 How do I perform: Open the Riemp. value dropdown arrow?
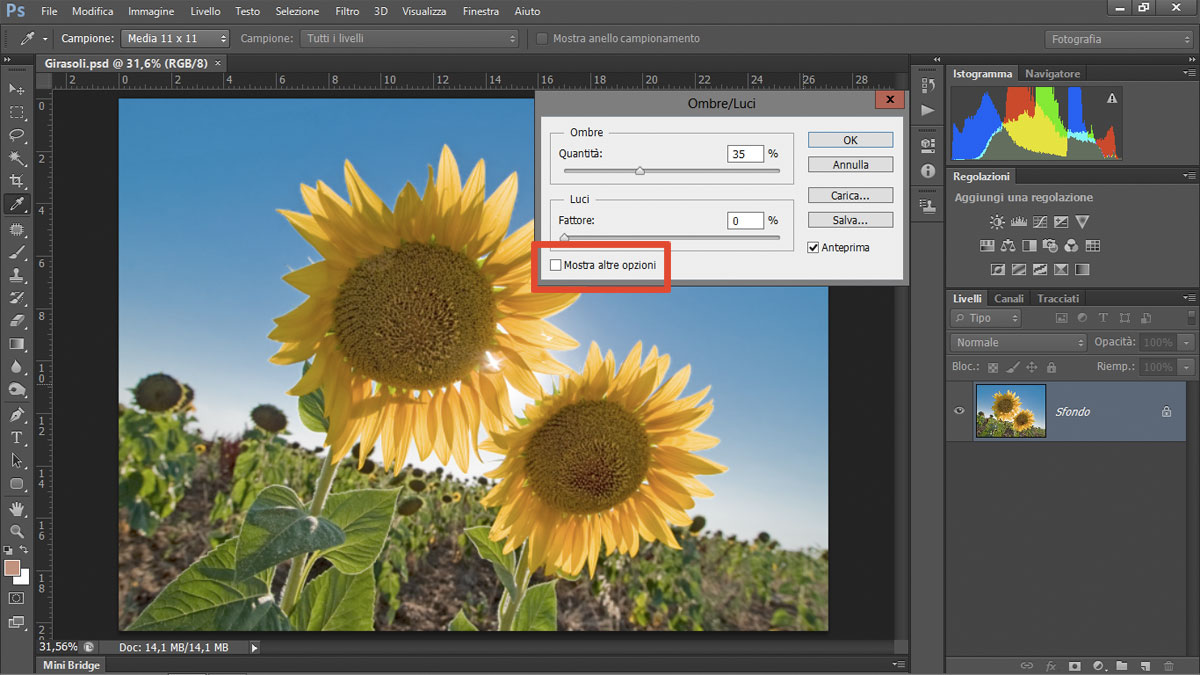[x=1186, y=367]
